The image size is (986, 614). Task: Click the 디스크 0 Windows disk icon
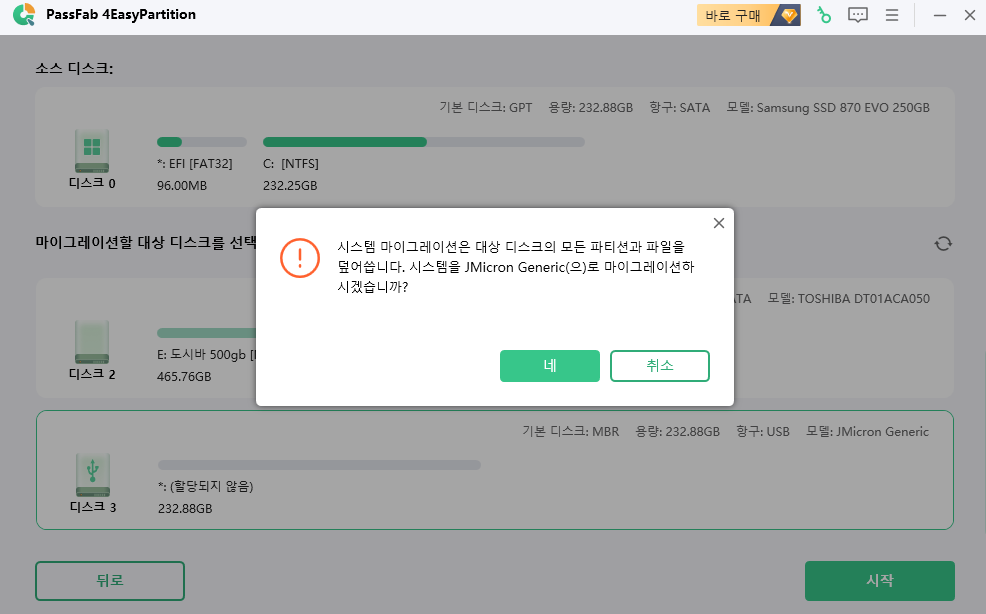coord(92,150)
